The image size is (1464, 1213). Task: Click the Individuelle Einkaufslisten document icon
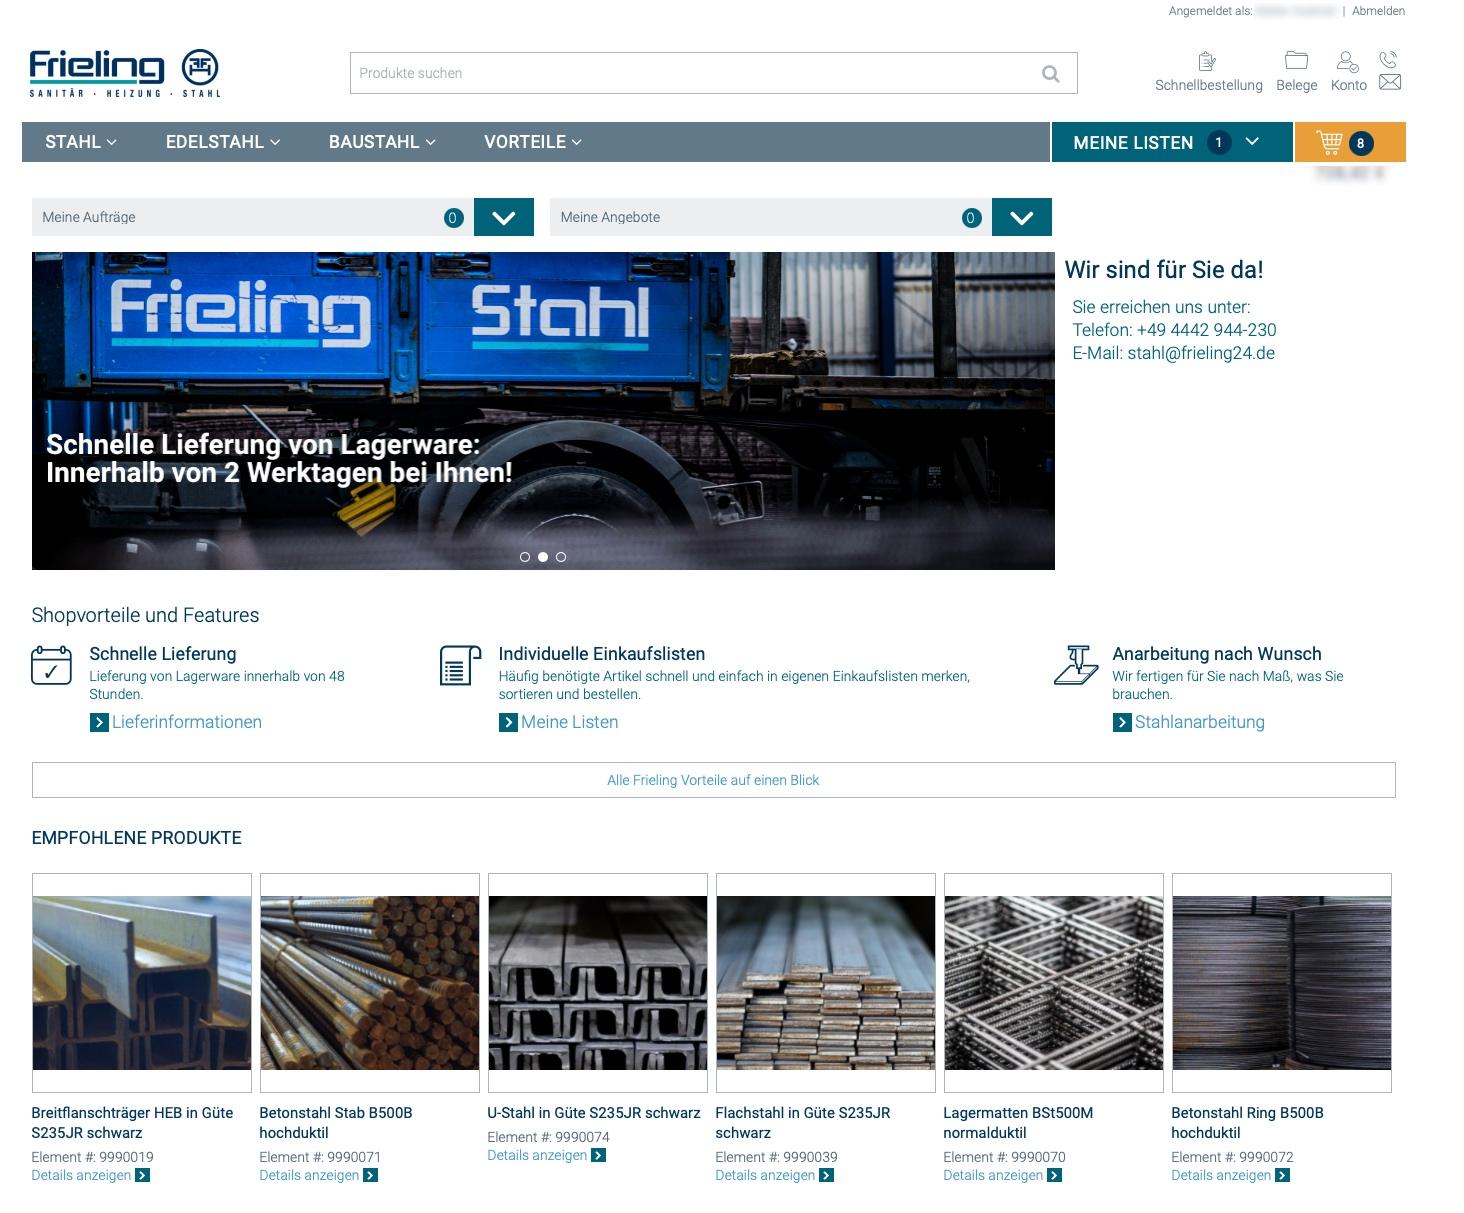460,665
